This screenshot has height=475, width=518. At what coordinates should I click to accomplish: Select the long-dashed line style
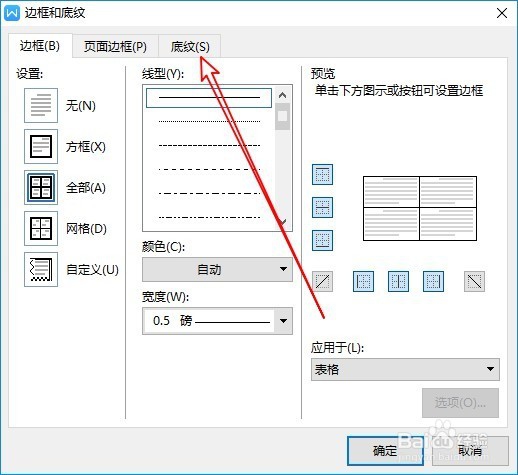pyautogui.click(x=209, y=169)
